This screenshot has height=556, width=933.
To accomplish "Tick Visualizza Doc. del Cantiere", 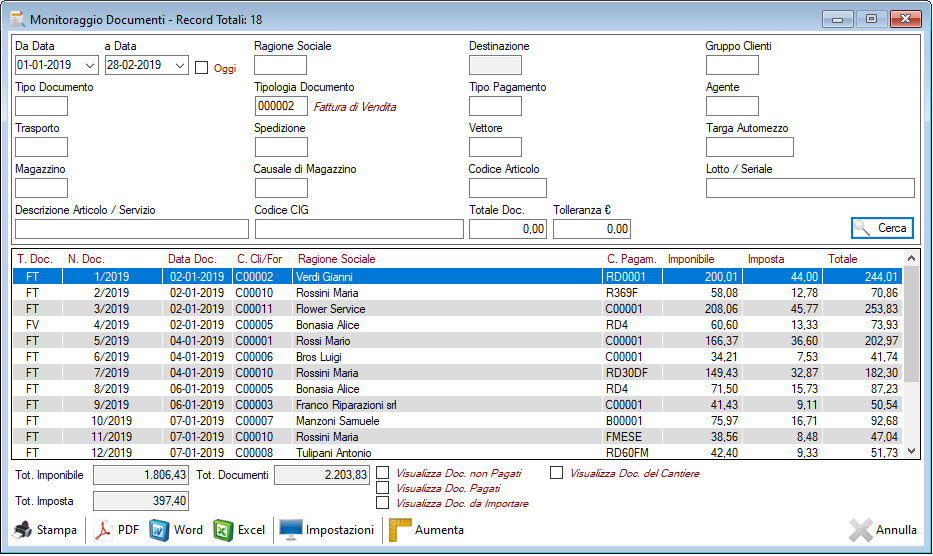I will point(556,473).
